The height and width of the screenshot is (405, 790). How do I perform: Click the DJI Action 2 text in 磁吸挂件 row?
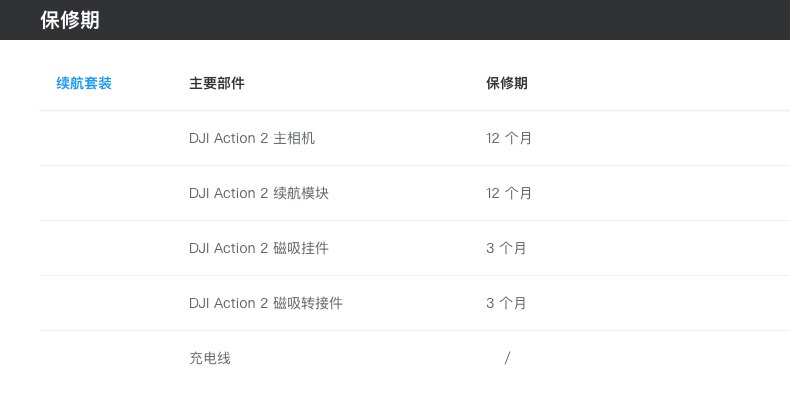click(228, 248)
